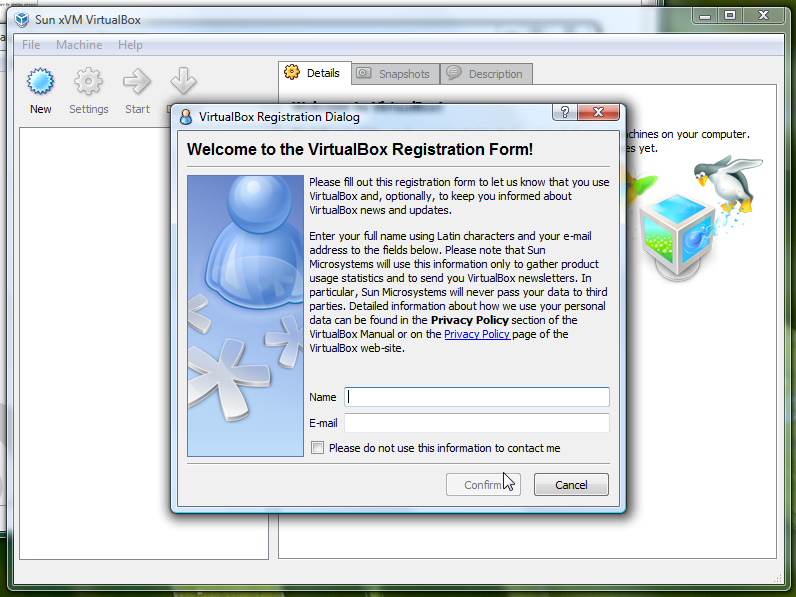Open the Help menu
796x597 pixels.
[x=130, y=45]
